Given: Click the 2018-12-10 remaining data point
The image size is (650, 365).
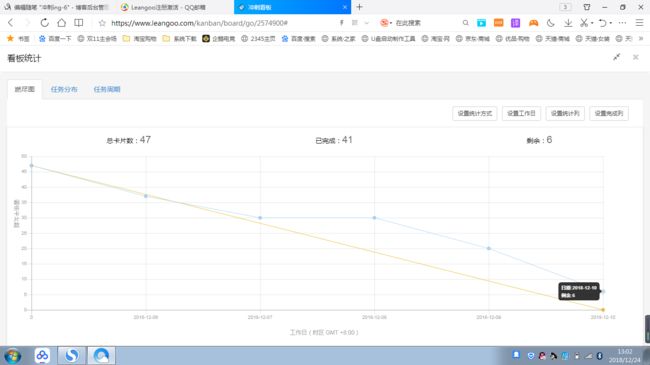Looking at the screenshot, I should click(x=603, y=292).
